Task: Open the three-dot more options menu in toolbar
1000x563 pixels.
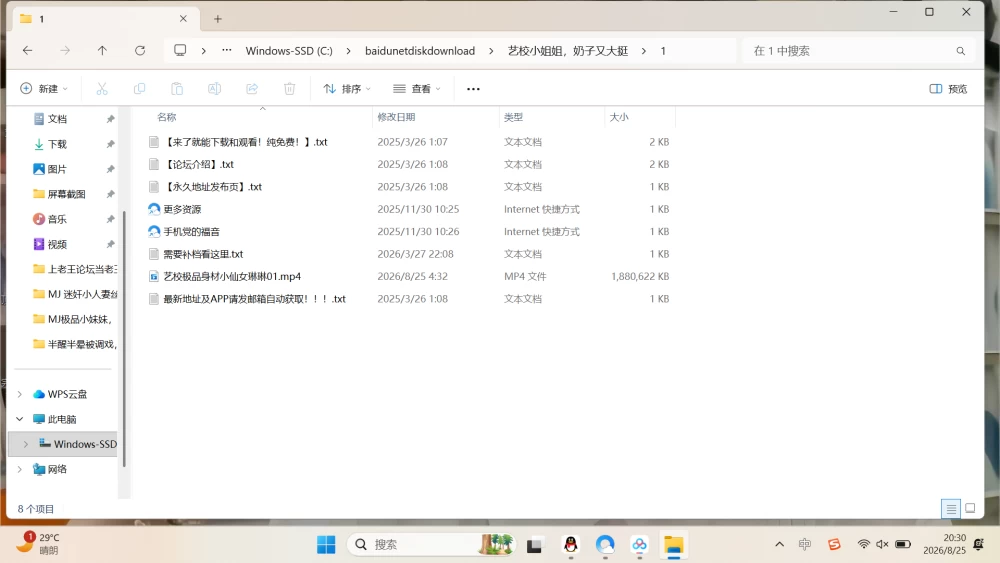Action: (473, 89)
